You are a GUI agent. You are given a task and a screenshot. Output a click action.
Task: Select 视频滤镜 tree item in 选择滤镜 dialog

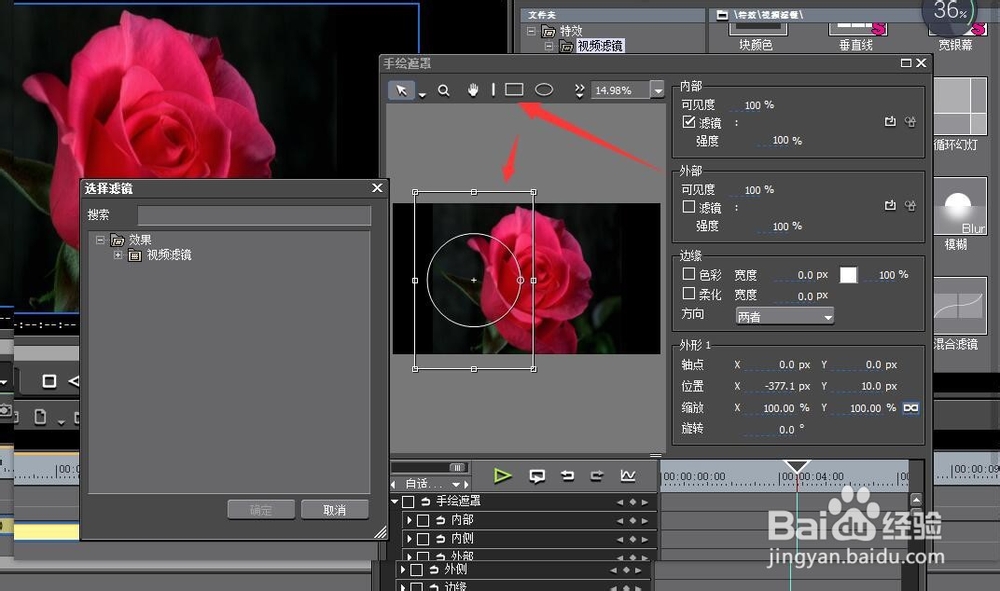(169, 255)
